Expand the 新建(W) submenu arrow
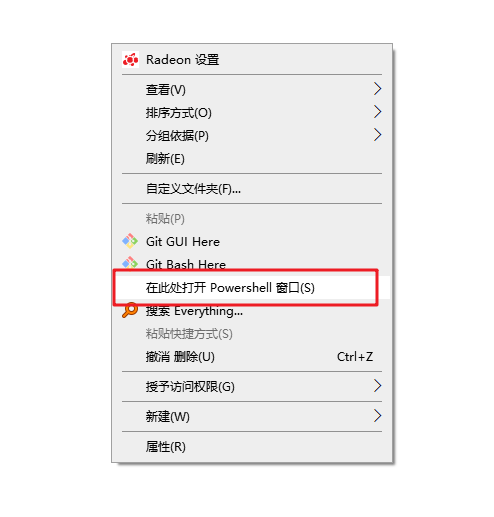The height and width of the screenshot is (517, 494). click(x=377, y=416)
